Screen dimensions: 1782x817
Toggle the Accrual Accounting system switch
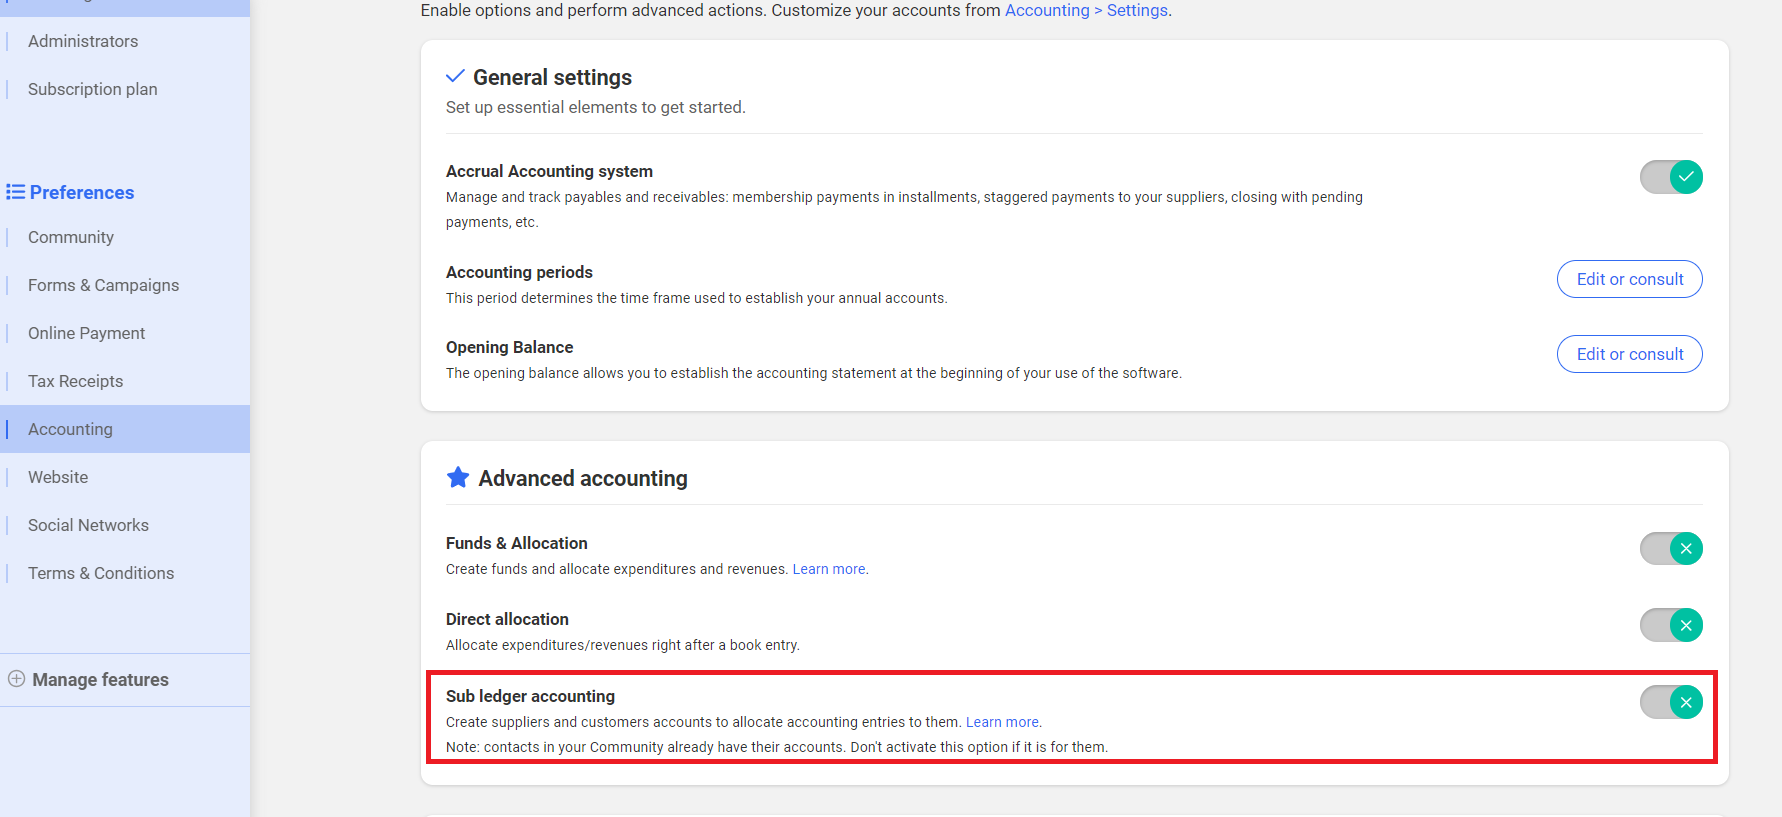click(x=1670, y=177)
